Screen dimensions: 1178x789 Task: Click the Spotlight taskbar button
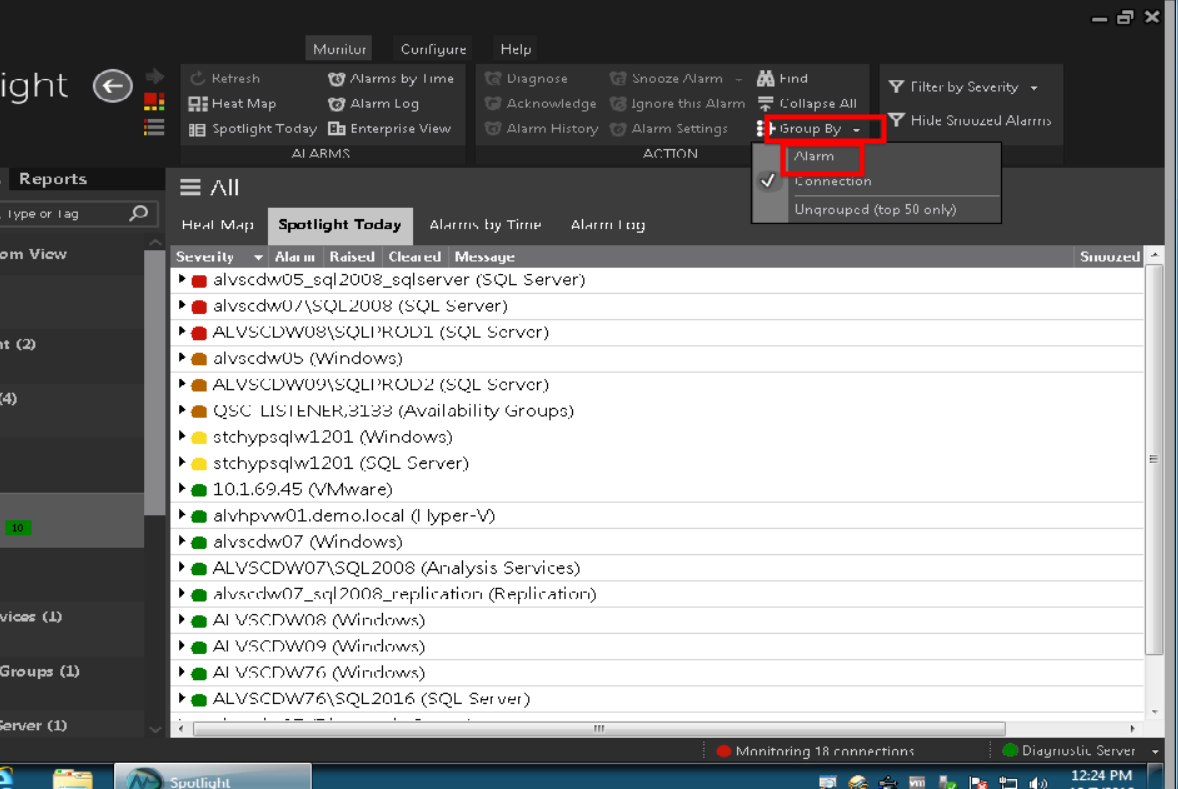point(213,777)
